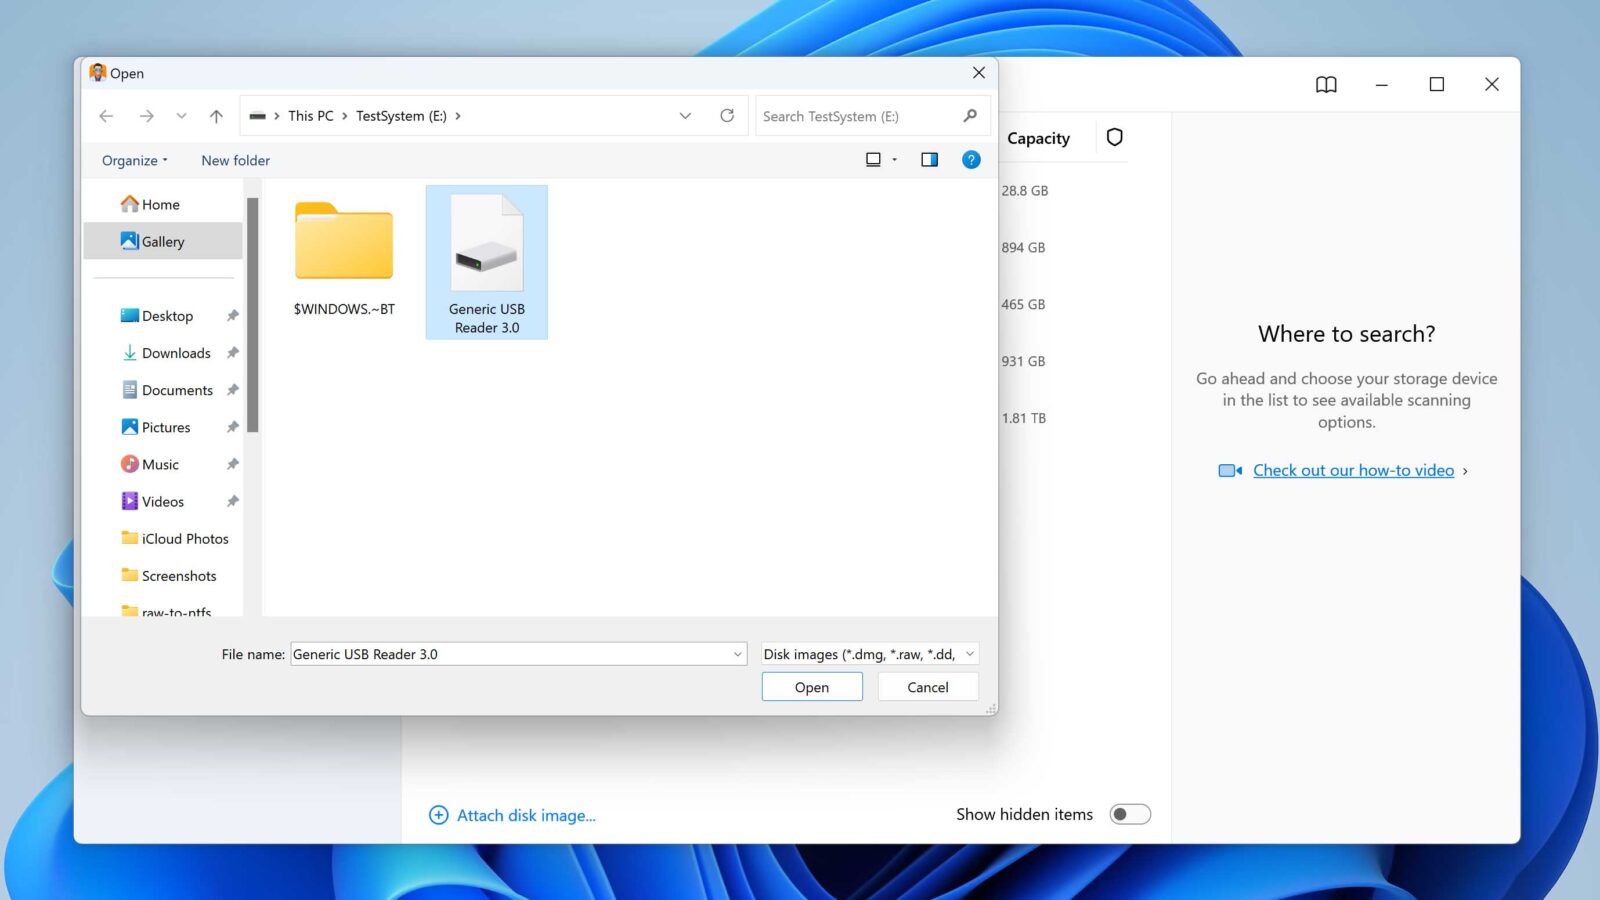The image size is (1600, 900).
Task: Click New folder in the toolbar
Action: point(235,160)
